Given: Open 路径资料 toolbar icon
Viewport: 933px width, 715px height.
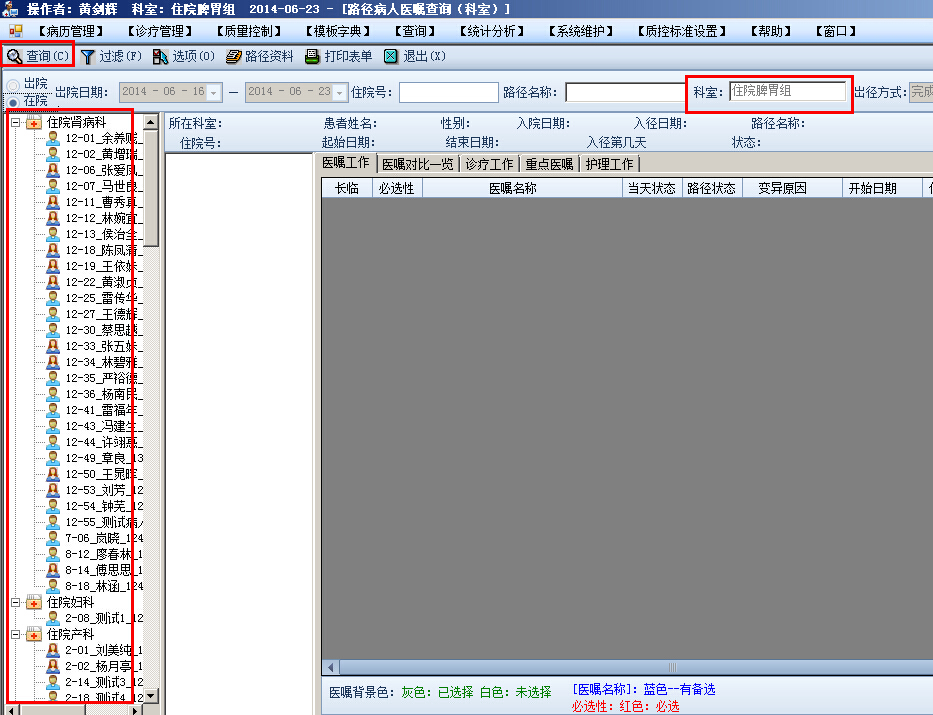Looking at the screenshot, I should 233,57.
